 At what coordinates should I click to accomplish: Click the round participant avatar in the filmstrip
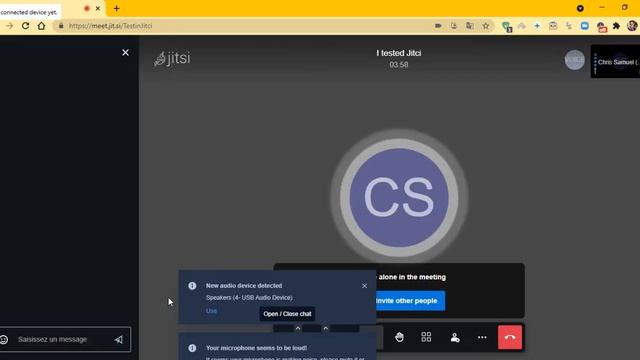point(575,60)
